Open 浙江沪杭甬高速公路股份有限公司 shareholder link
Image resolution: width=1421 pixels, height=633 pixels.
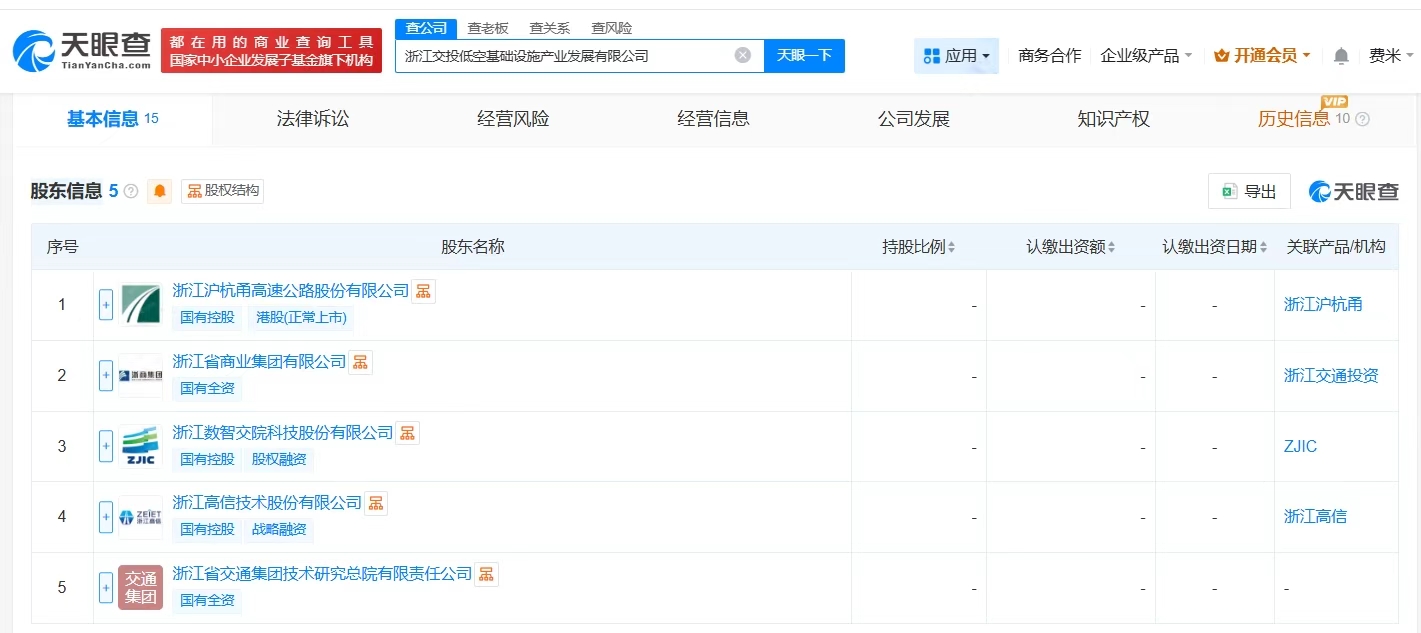[291, 291]
